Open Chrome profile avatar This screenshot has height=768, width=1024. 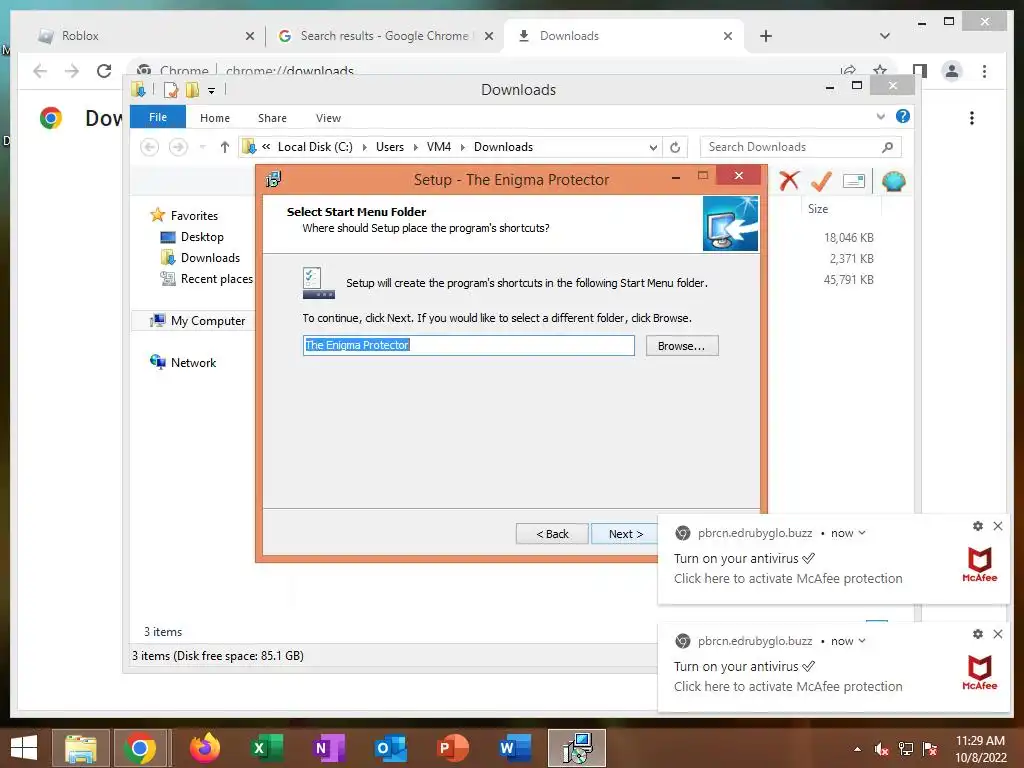pyautogui.click(x=952, y=71)
